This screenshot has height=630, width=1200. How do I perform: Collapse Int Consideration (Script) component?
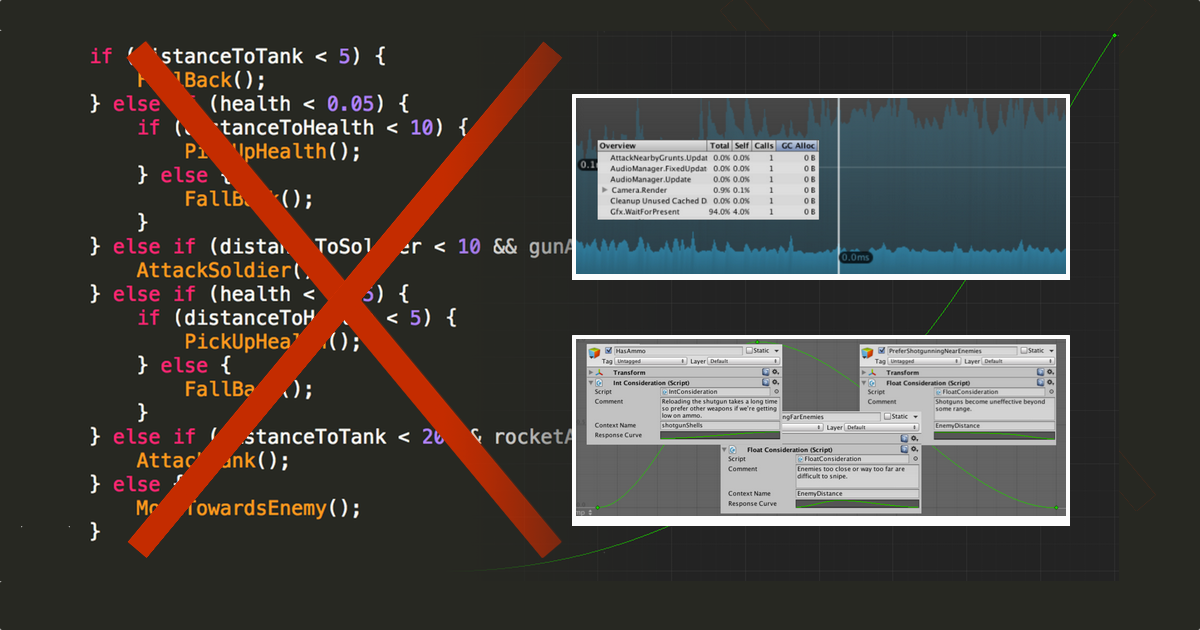coord(590,383)
